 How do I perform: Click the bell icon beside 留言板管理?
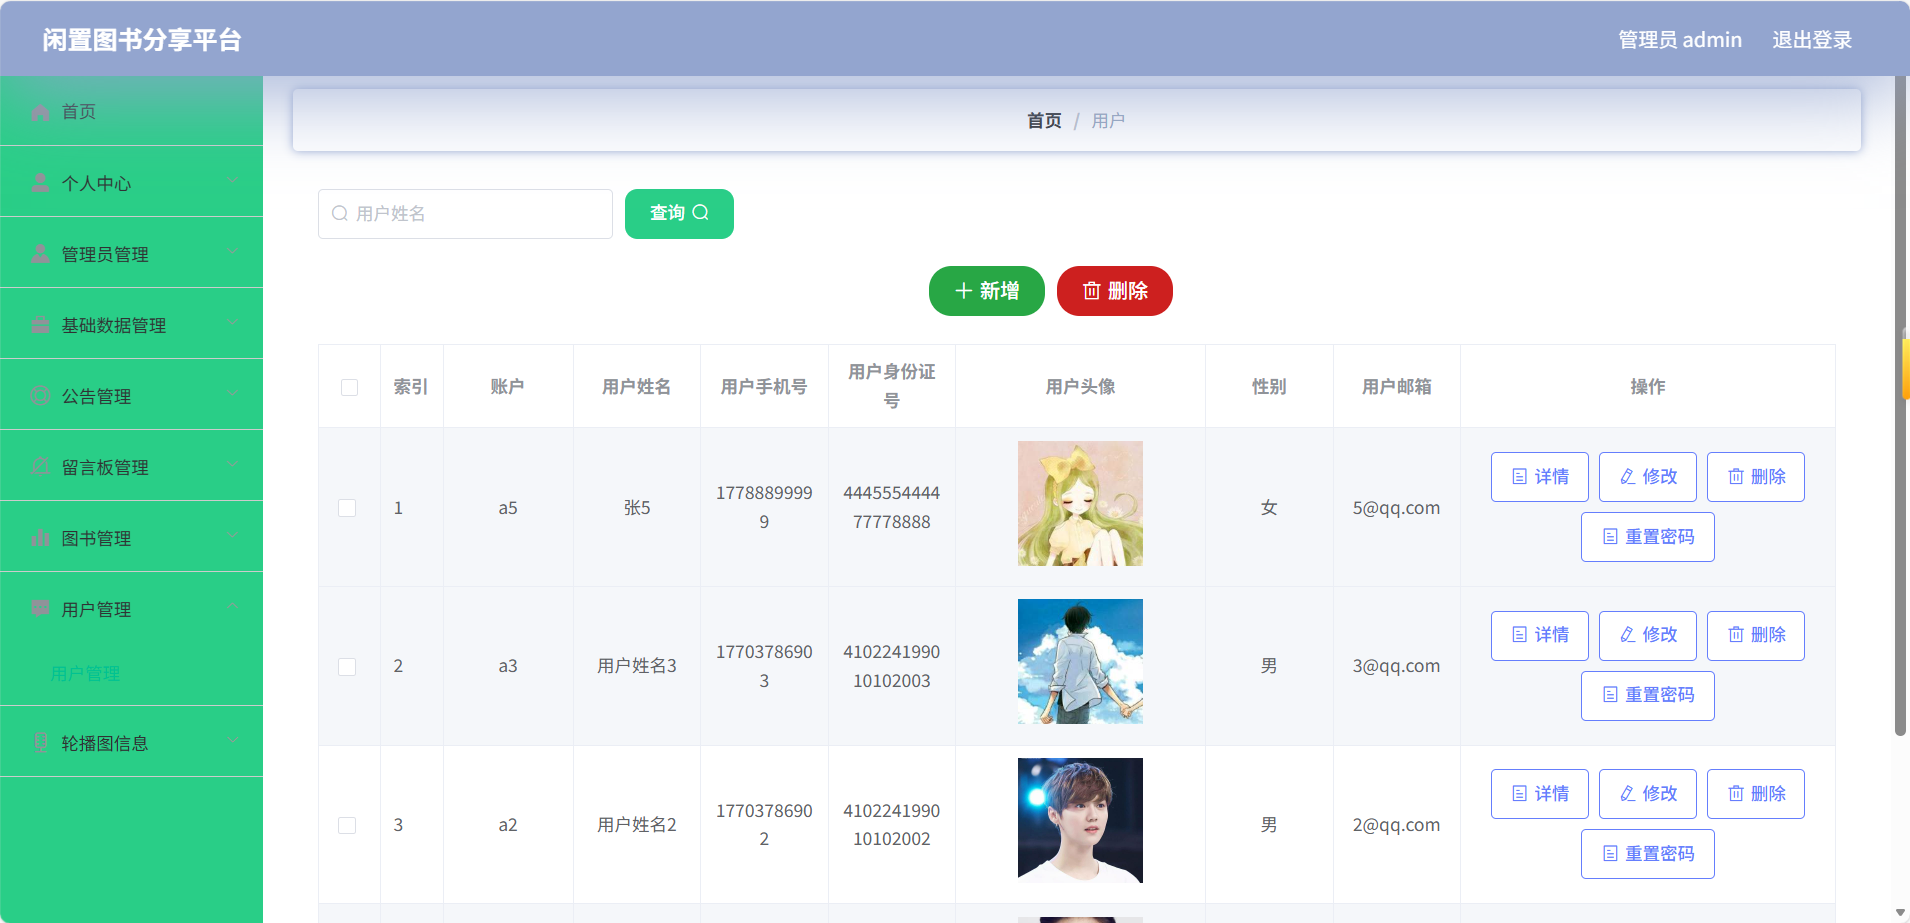pos(40,467)
